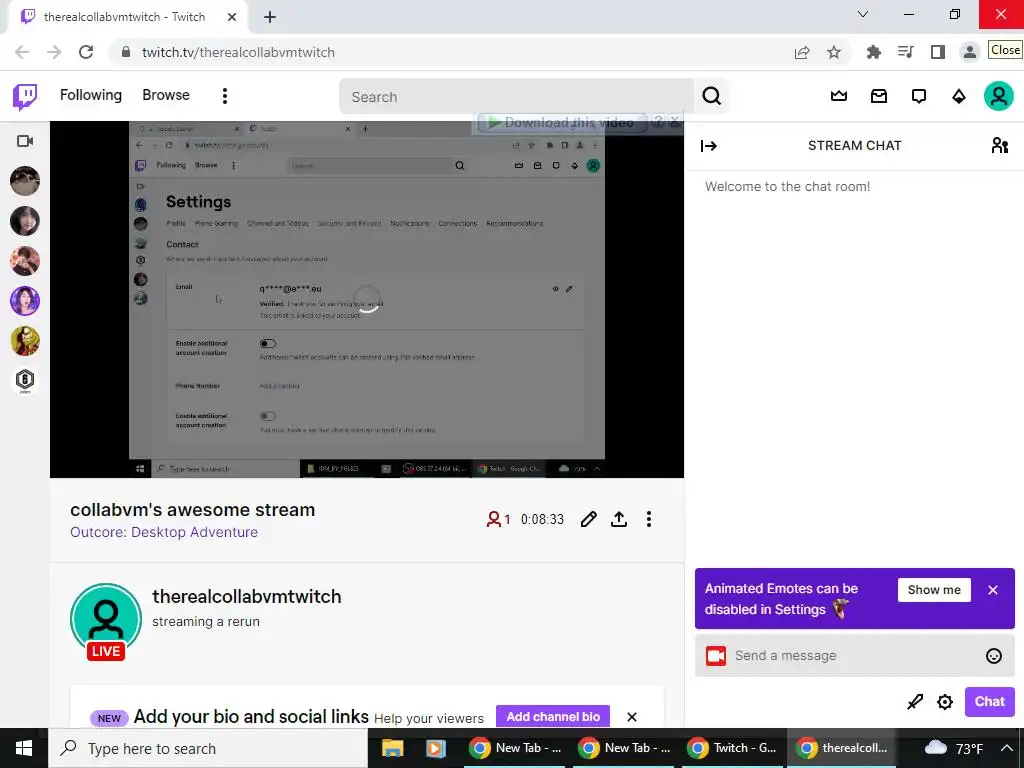Collapse the stream chat panel

coord(709,146)
